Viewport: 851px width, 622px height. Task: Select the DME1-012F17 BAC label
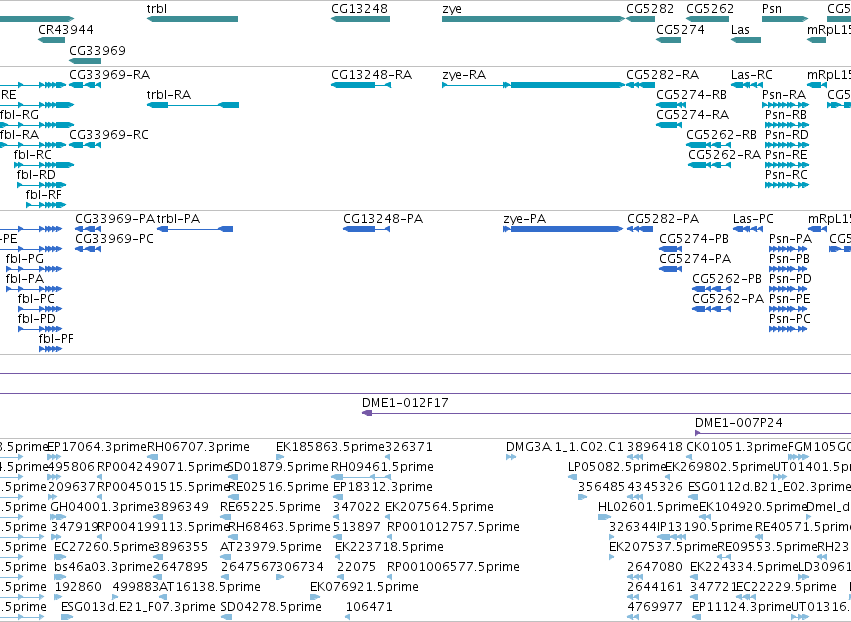[405, 403]
